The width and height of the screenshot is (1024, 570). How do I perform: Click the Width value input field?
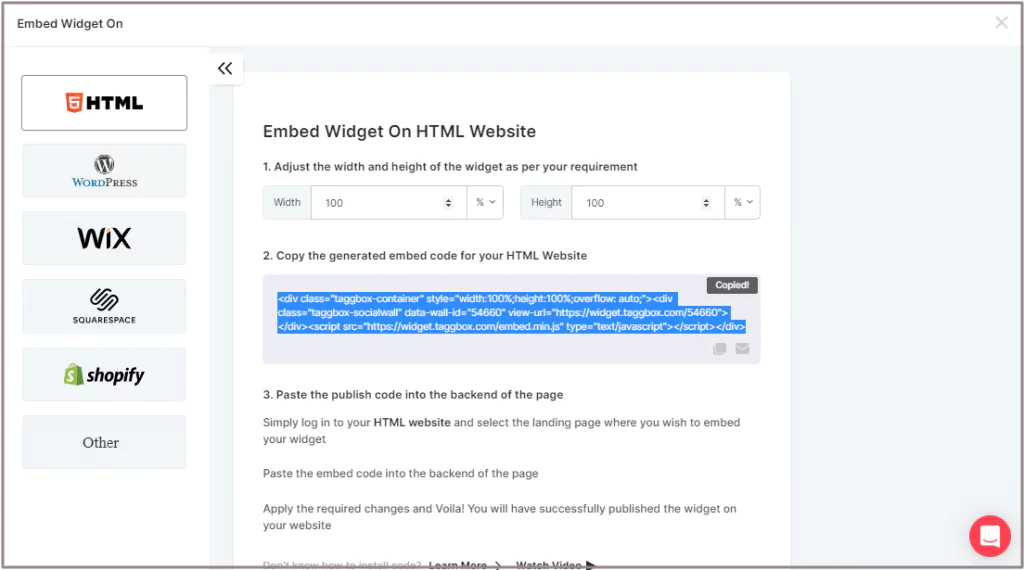tap(389, 202)
